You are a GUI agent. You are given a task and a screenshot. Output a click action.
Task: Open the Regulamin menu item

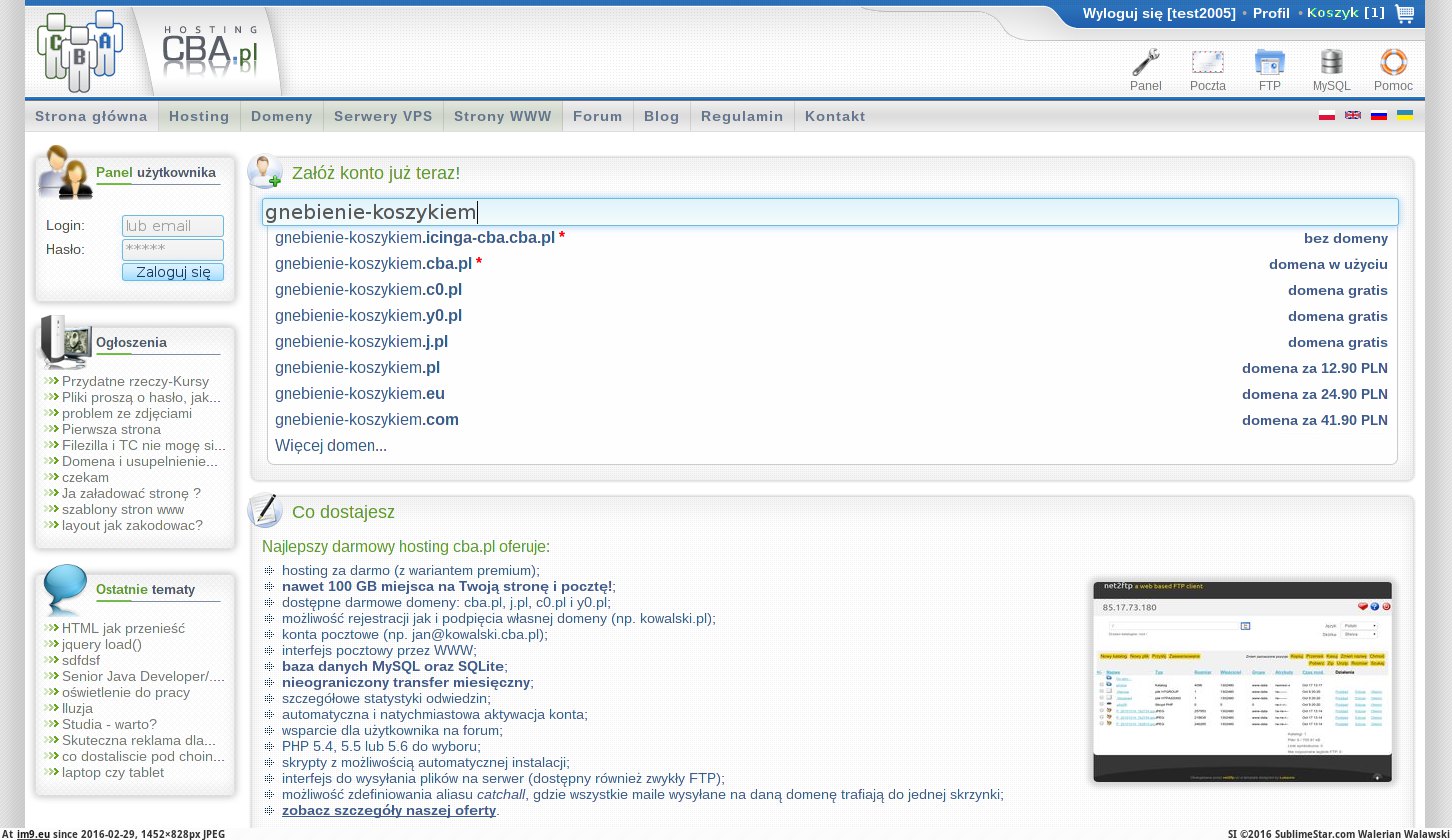742,116
